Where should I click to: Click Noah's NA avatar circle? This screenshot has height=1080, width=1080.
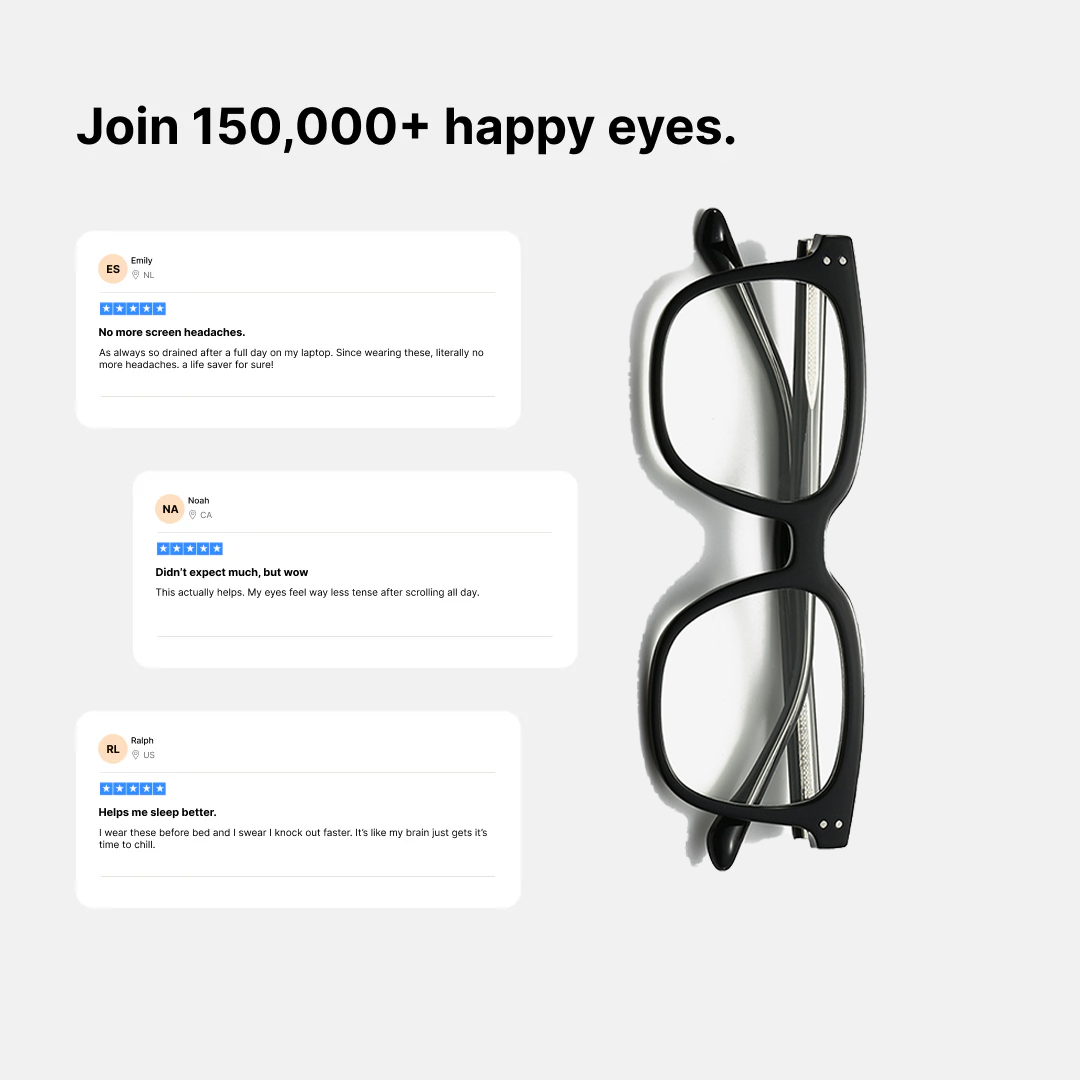[170, 509]
